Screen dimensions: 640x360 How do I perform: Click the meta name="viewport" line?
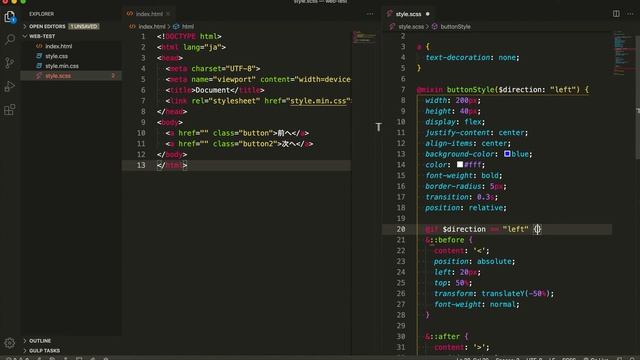click(258, 79)
